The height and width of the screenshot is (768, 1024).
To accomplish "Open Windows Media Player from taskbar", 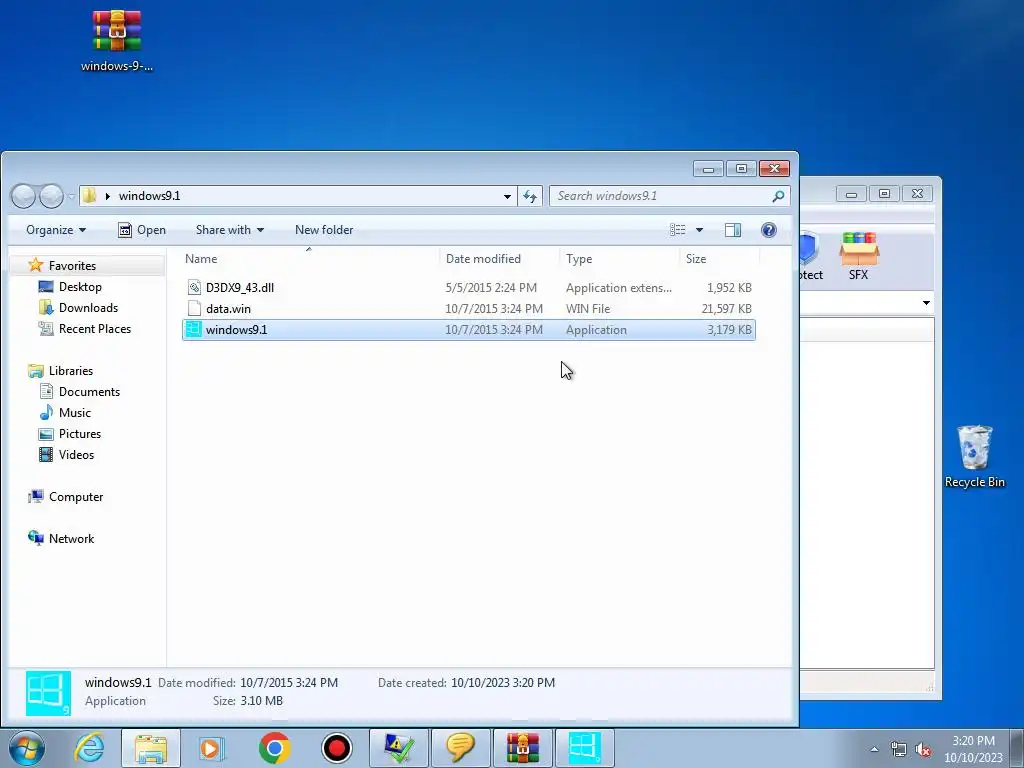I will pos(210,748).
